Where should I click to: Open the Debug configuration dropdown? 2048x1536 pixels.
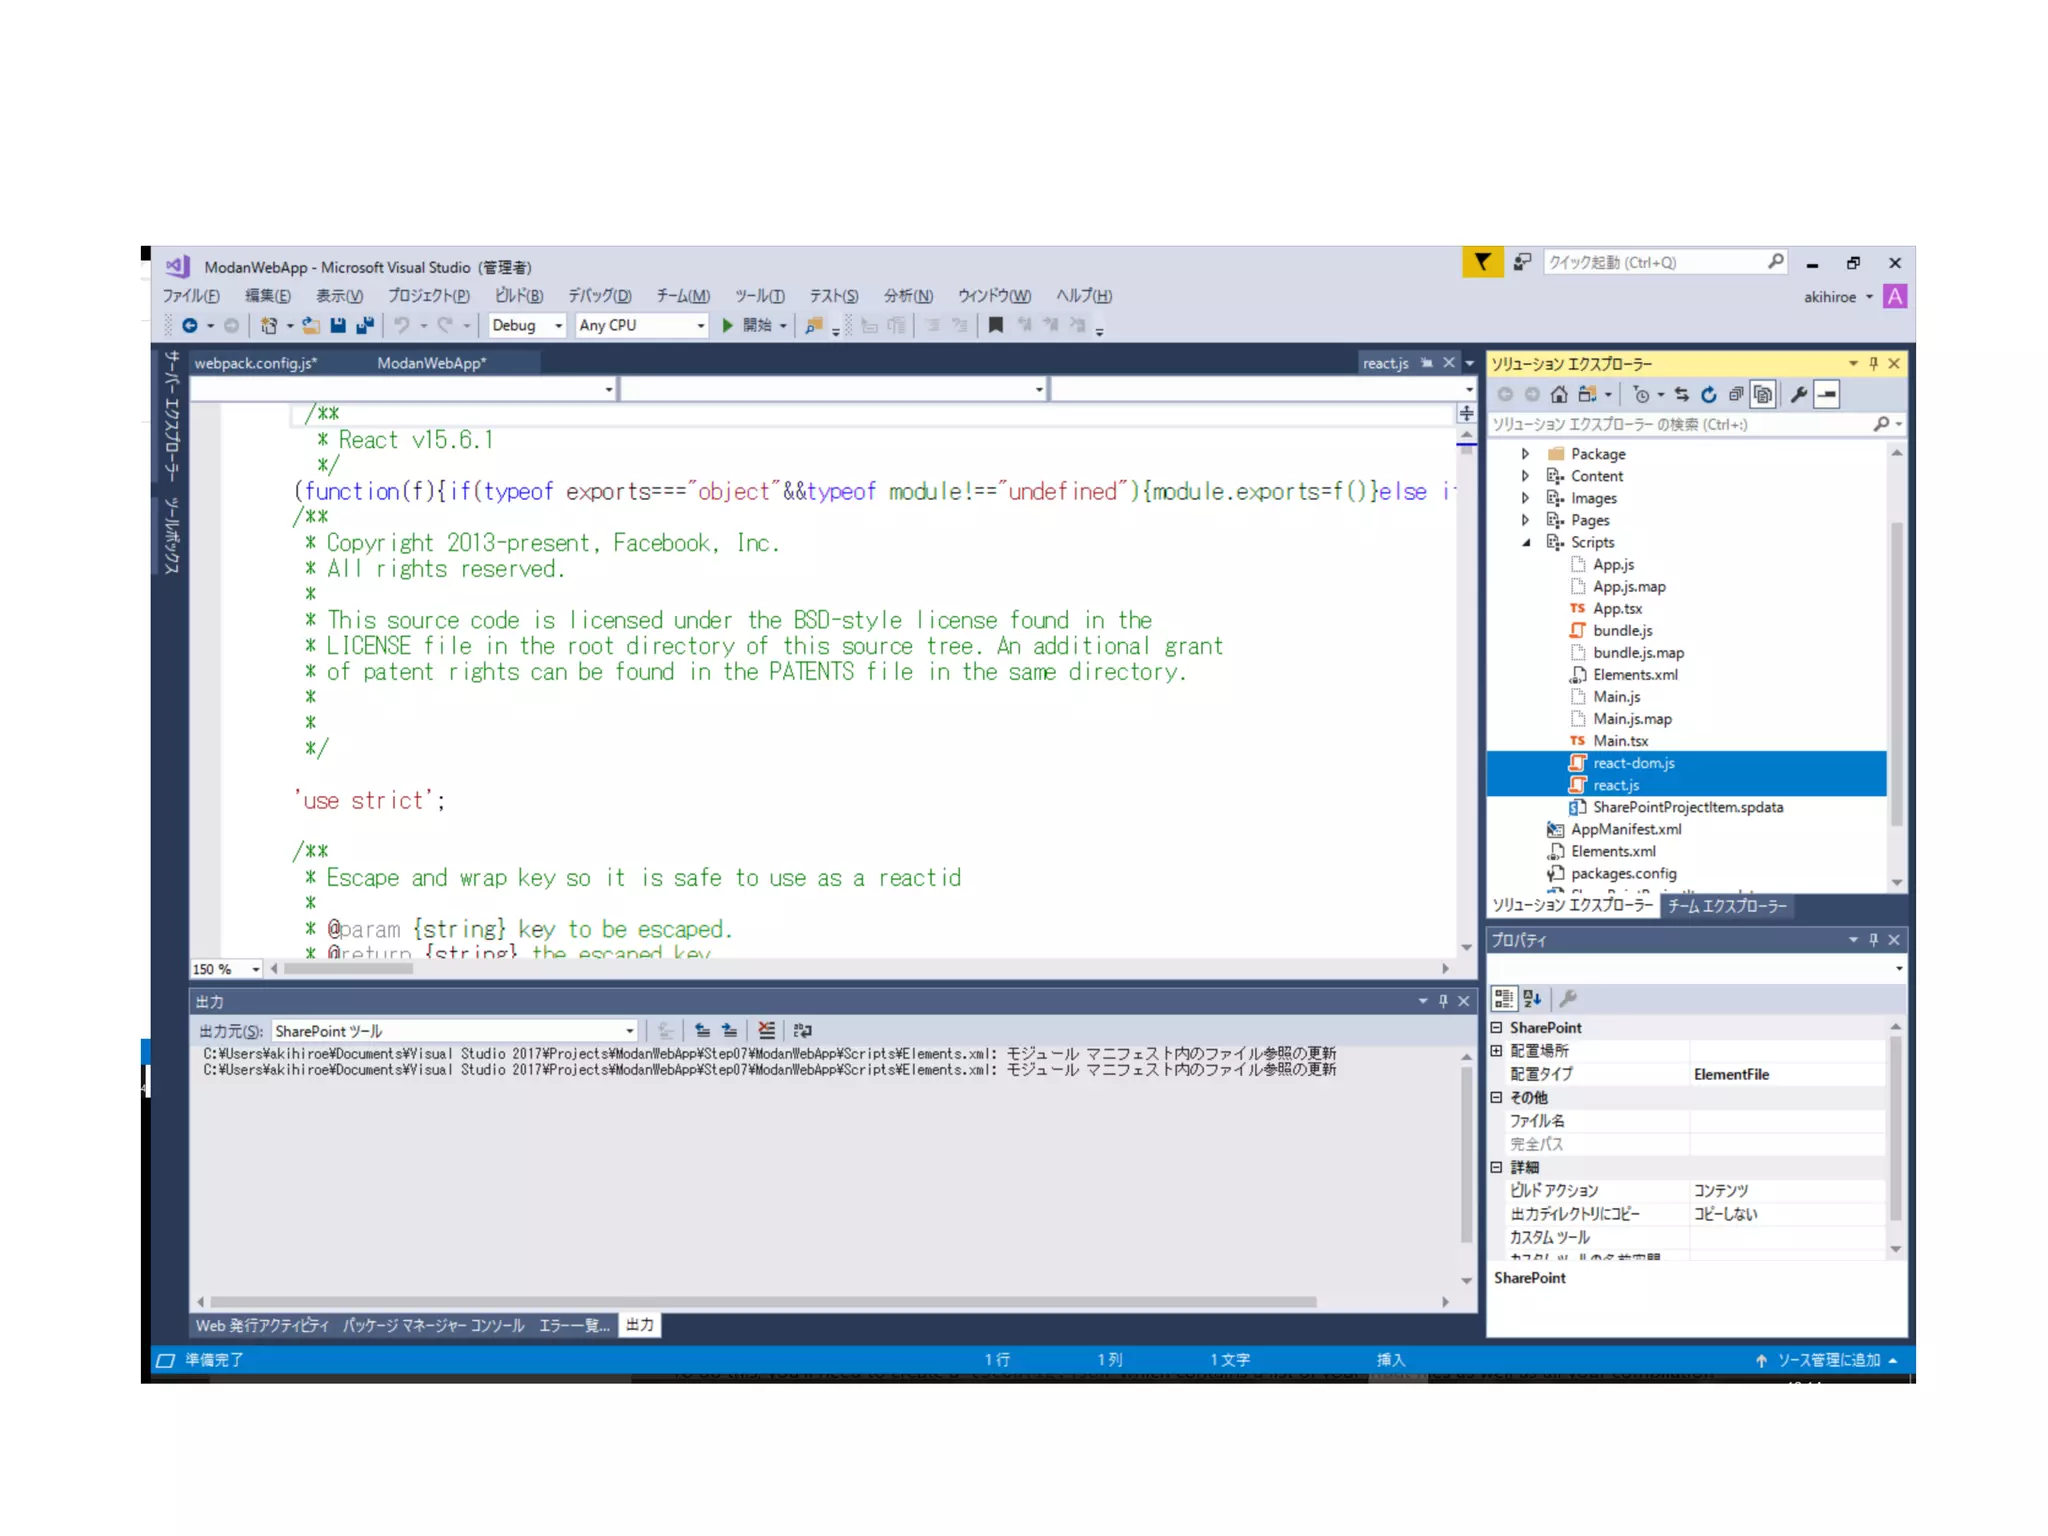pos(527,325)
